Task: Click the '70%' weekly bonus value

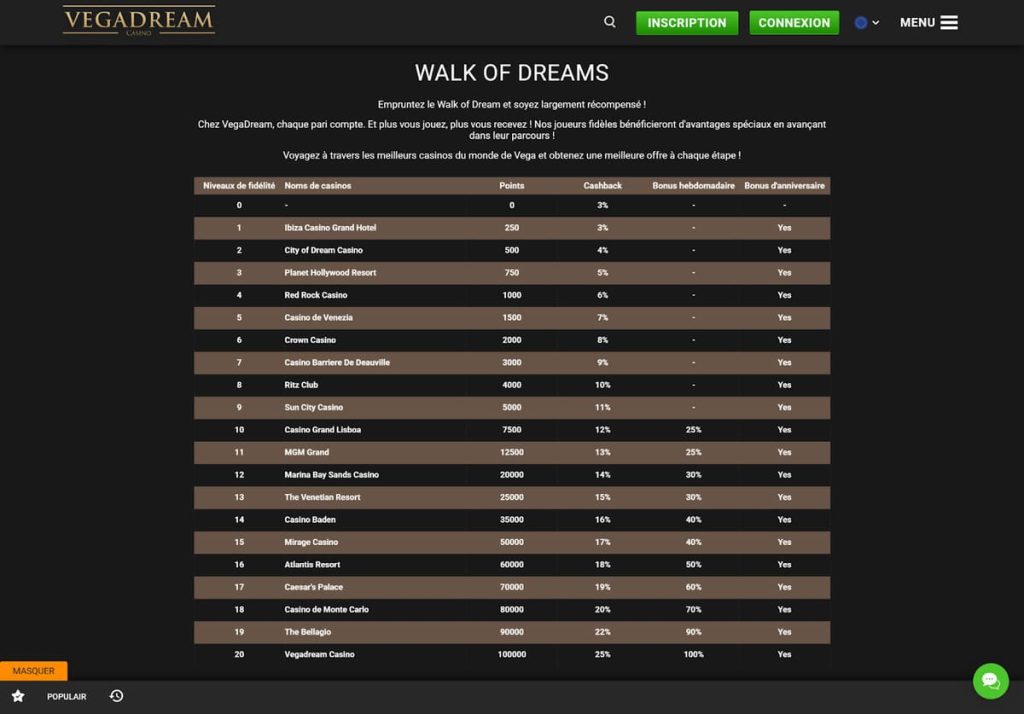Action: 694,609
